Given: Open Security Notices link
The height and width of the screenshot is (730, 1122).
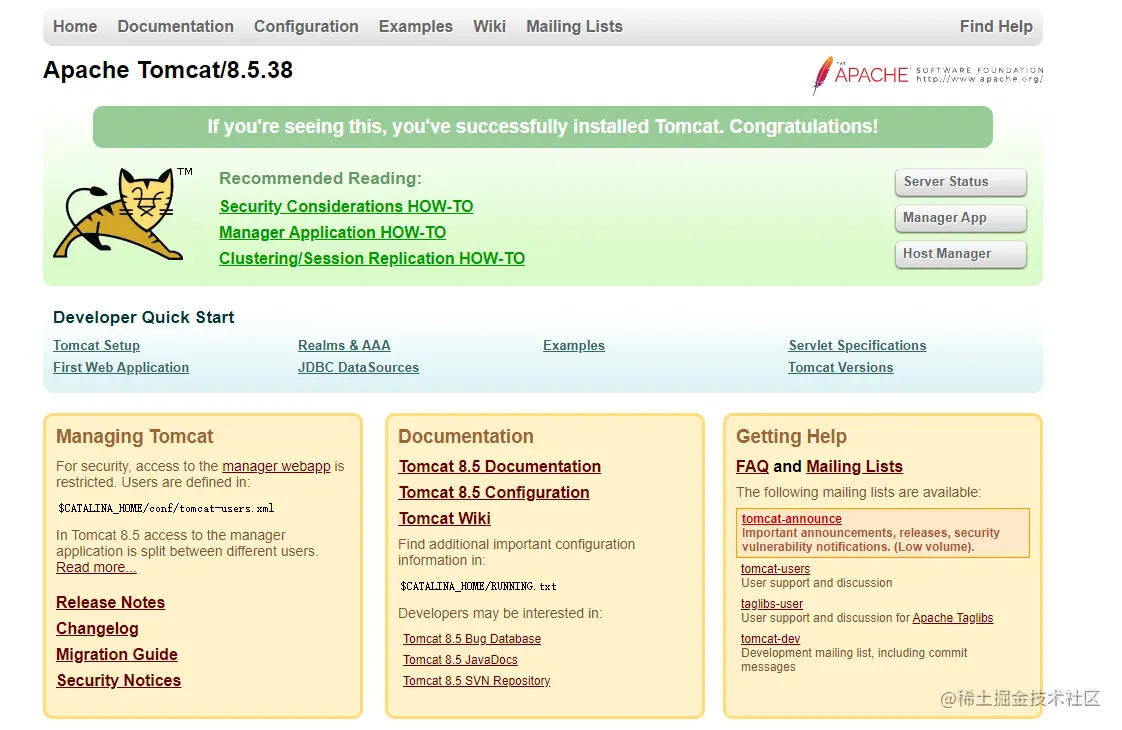Looking at the screenshot, I should pyautogui.click(x=119, y=681).
